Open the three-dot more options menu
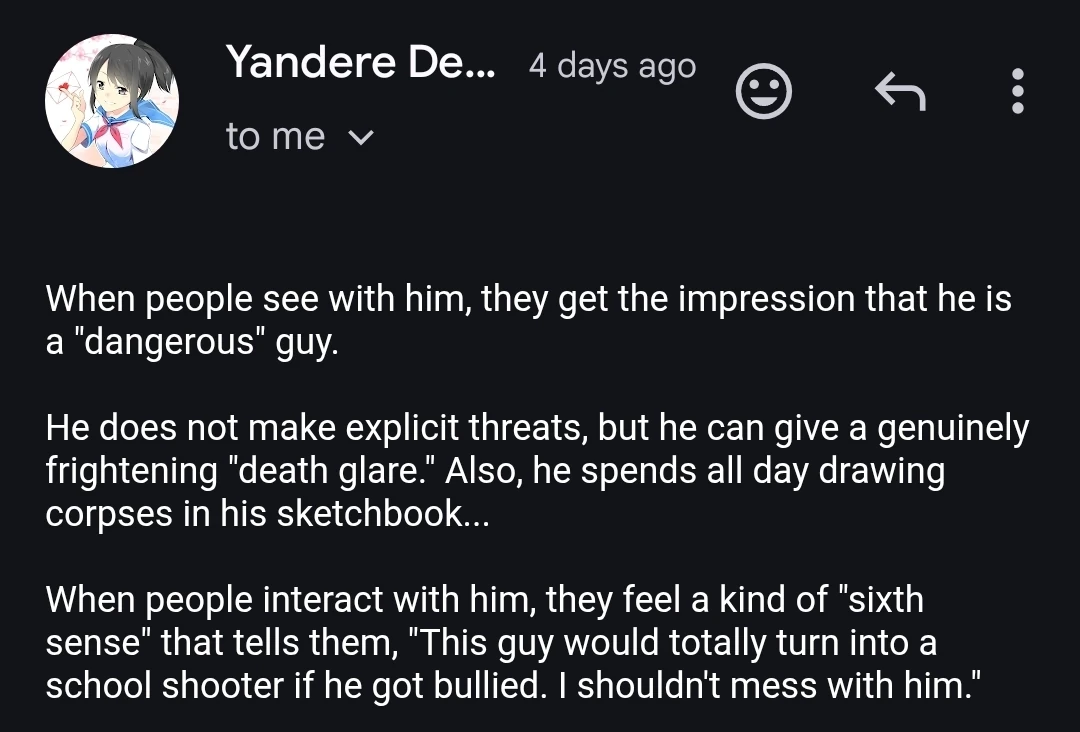The width and height of the screenshot is (1080, 732). [1018, 92]
